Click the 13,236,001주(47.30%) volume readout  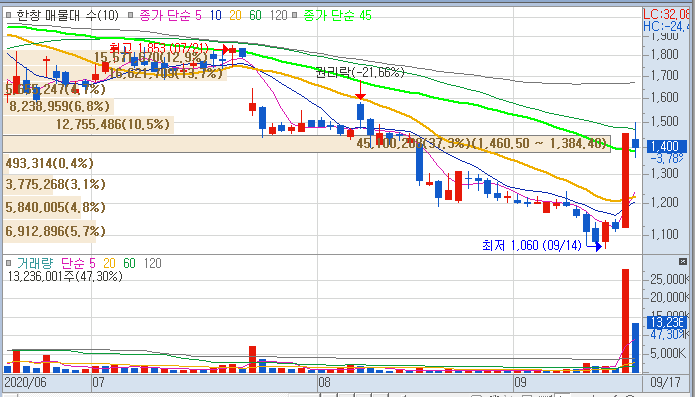tap(65, 276)
